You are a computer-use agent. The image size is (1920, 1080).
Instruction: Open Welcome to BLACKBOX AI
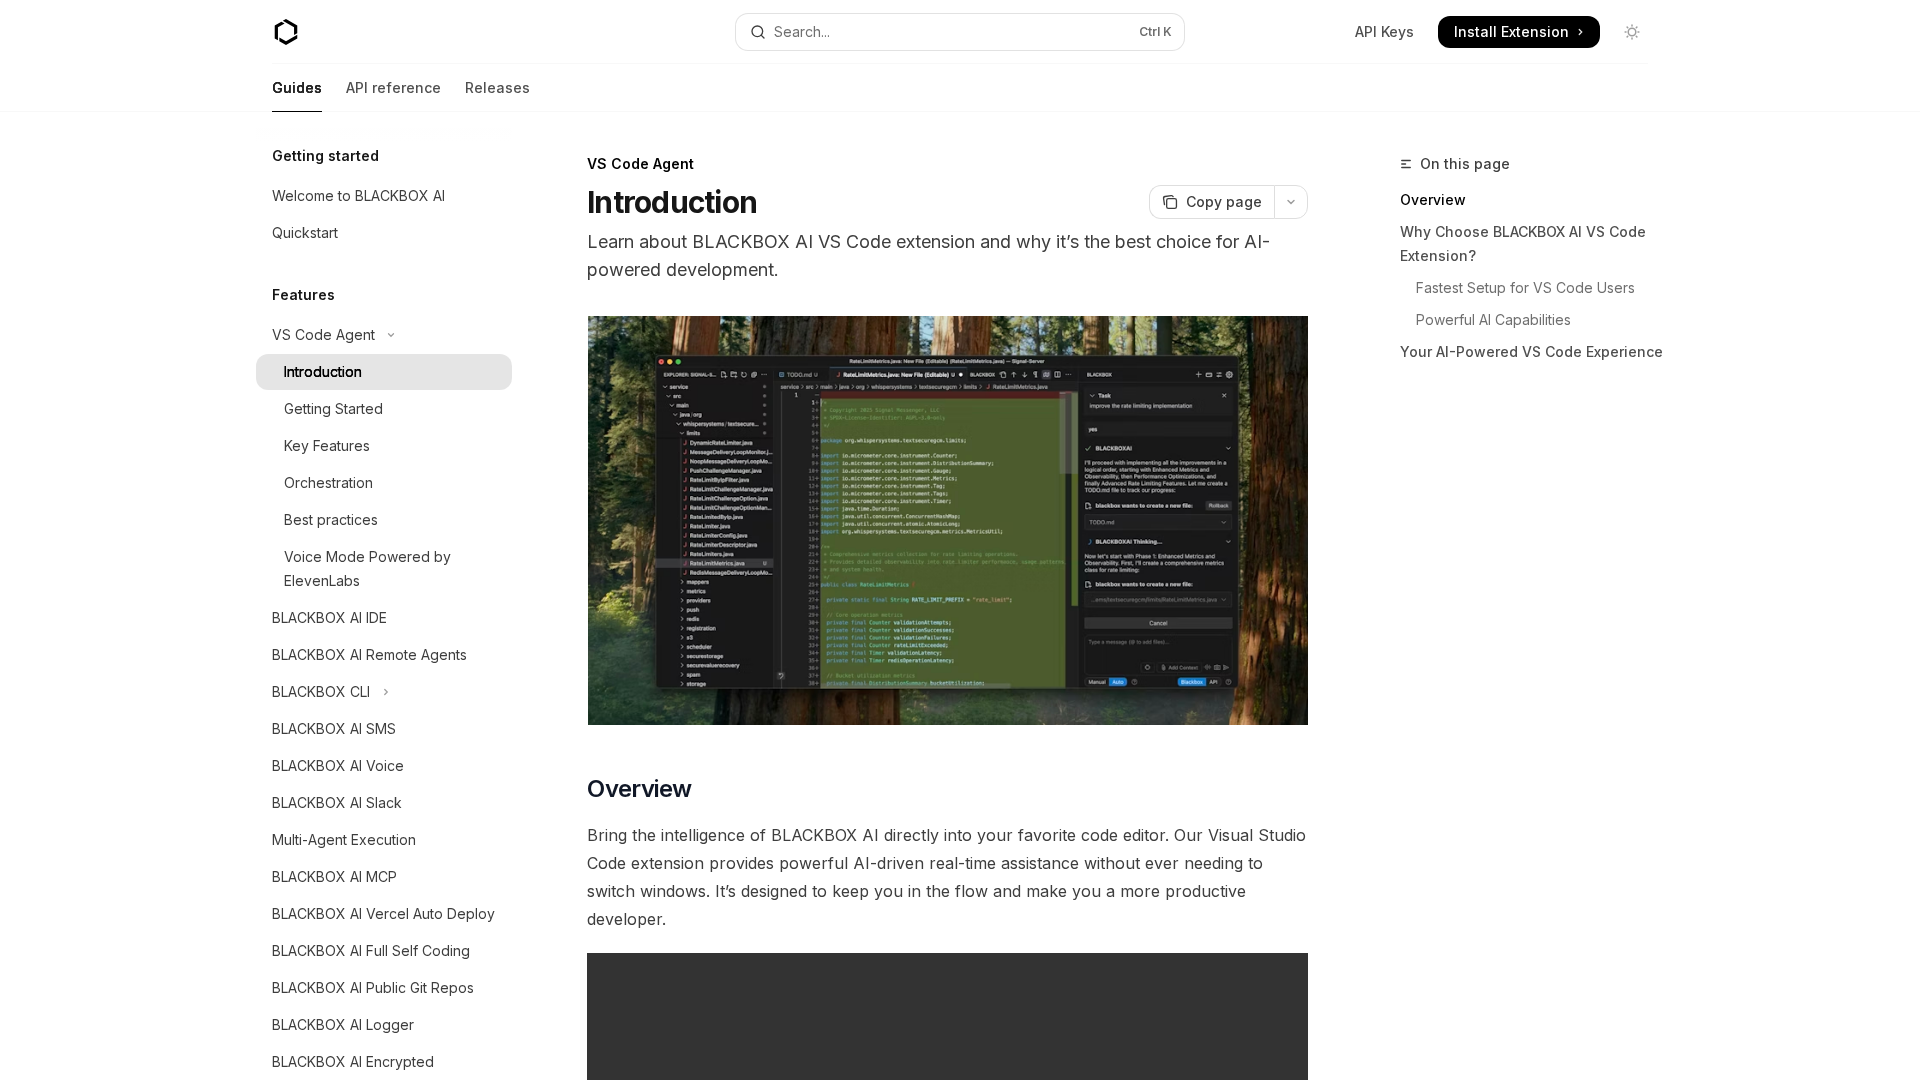[x=359, y=196]
